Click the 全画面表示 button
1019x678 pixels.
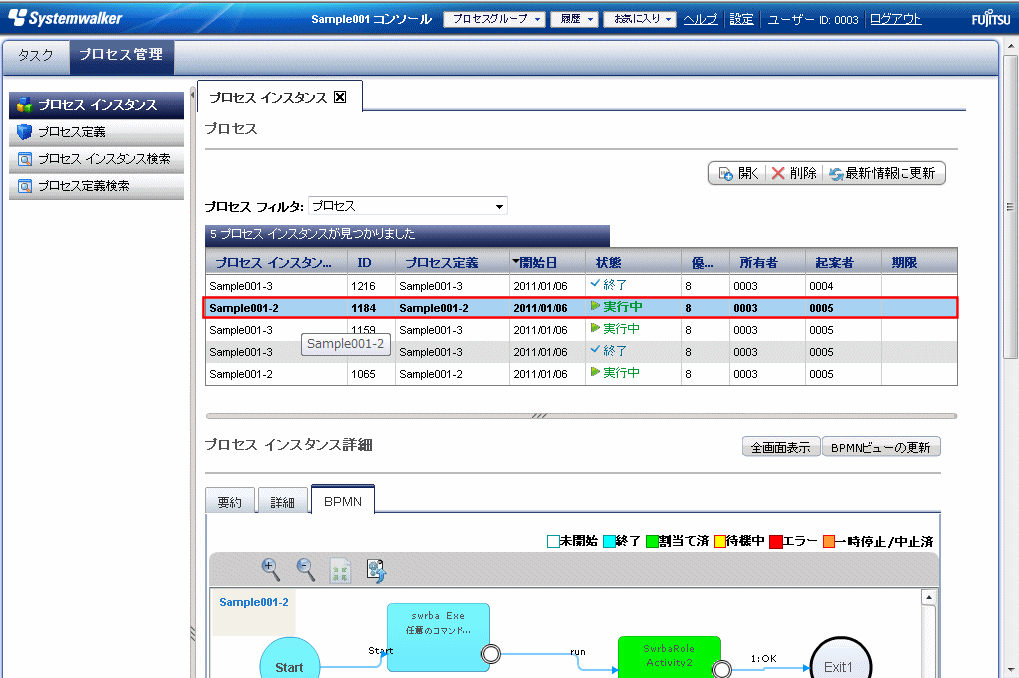coord(780,447)
